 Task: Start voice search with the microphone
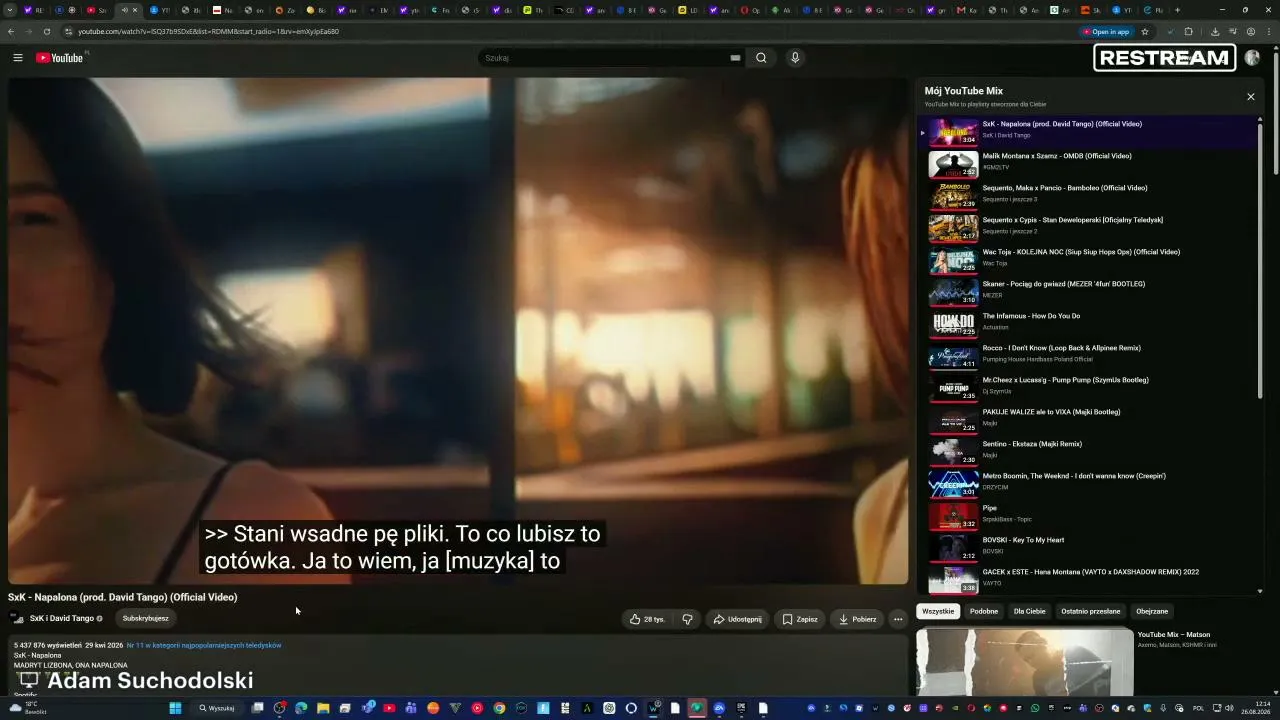click(795, 58)
